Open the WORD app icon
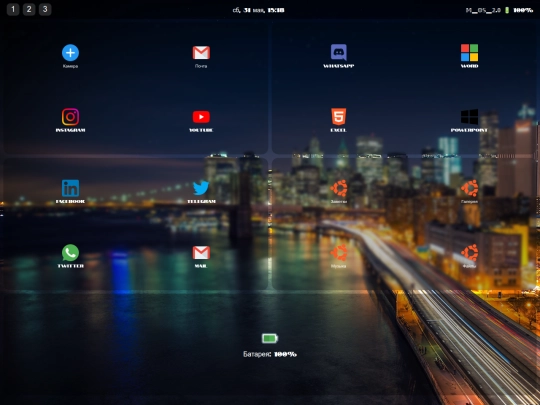This screenshot has width=540, height=405. [469, 53]
